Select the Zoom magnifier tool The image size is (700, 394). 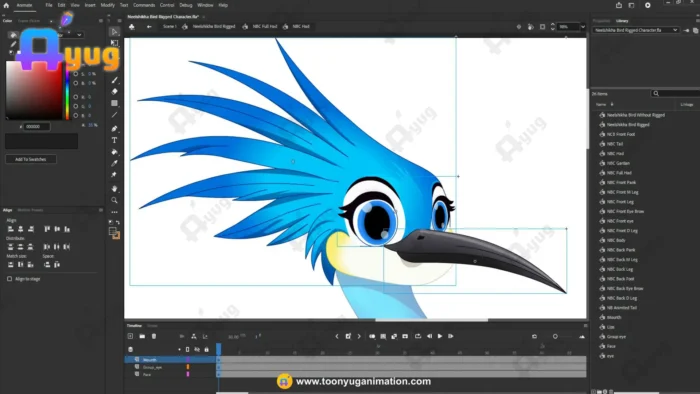coord(114,200)
